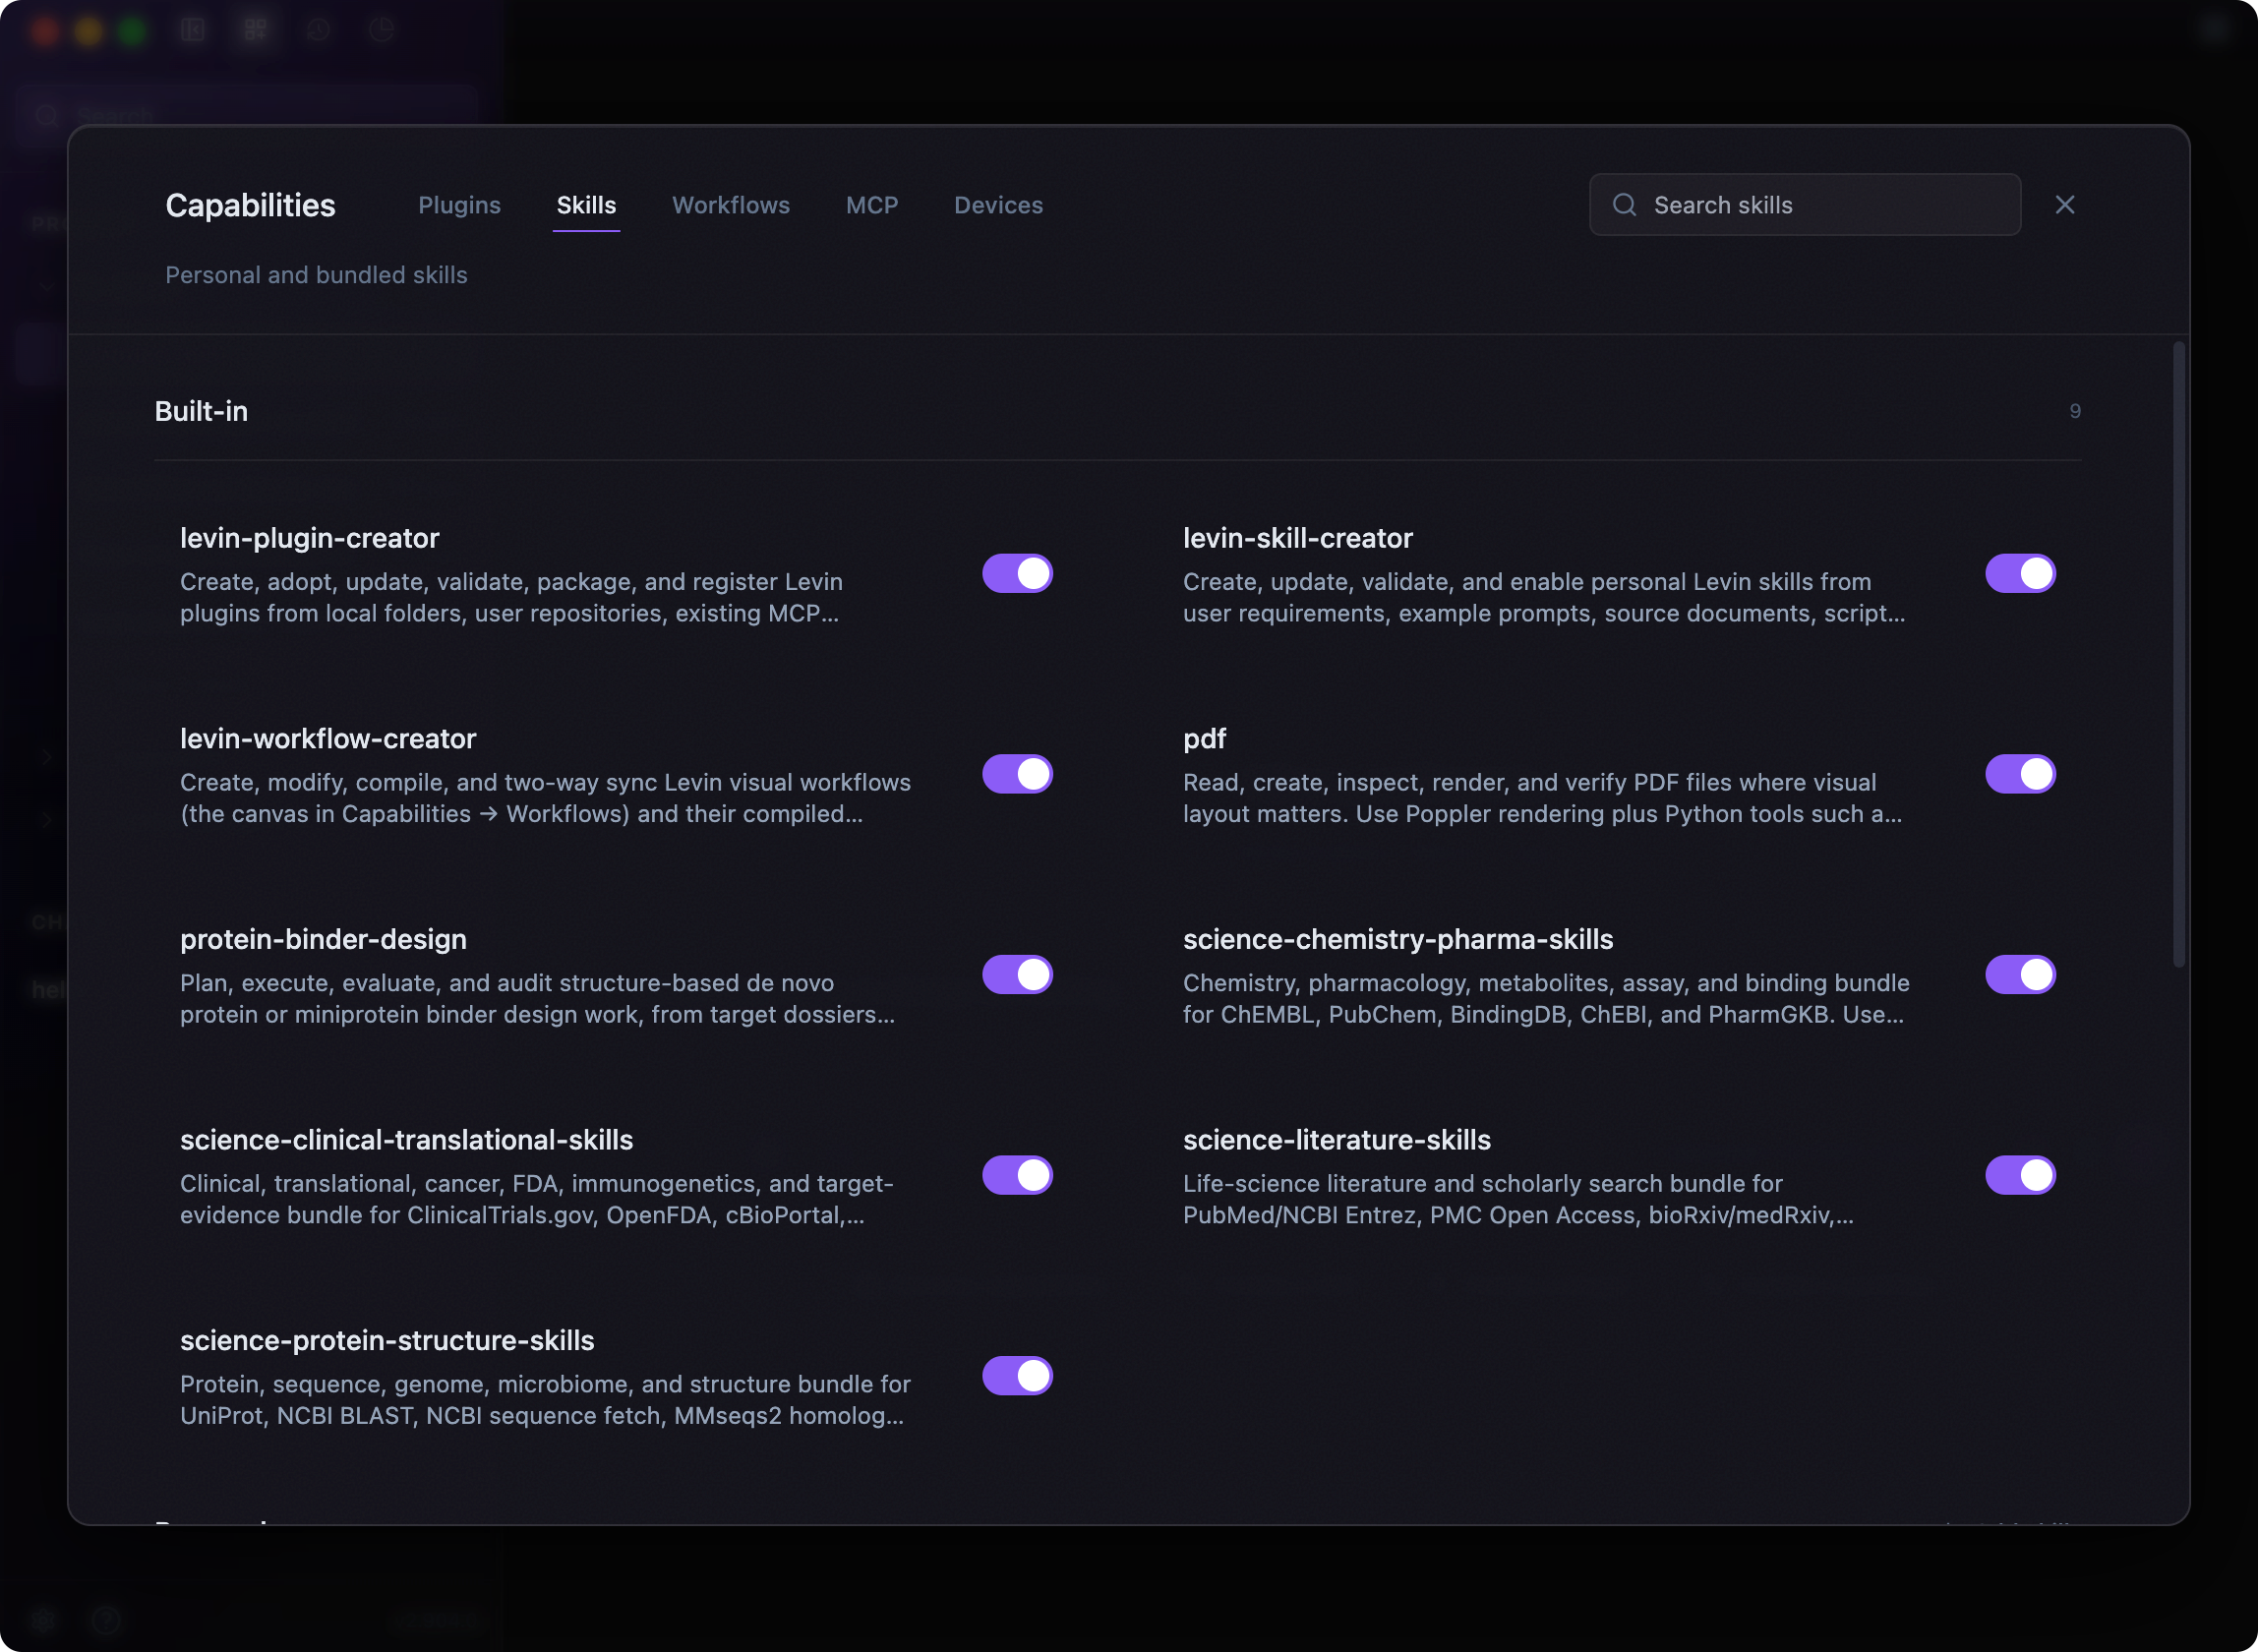The image size is (2258, 1652).
Task: Click the "Personal and bundled skills" subtitle
Action: (316, 275)
